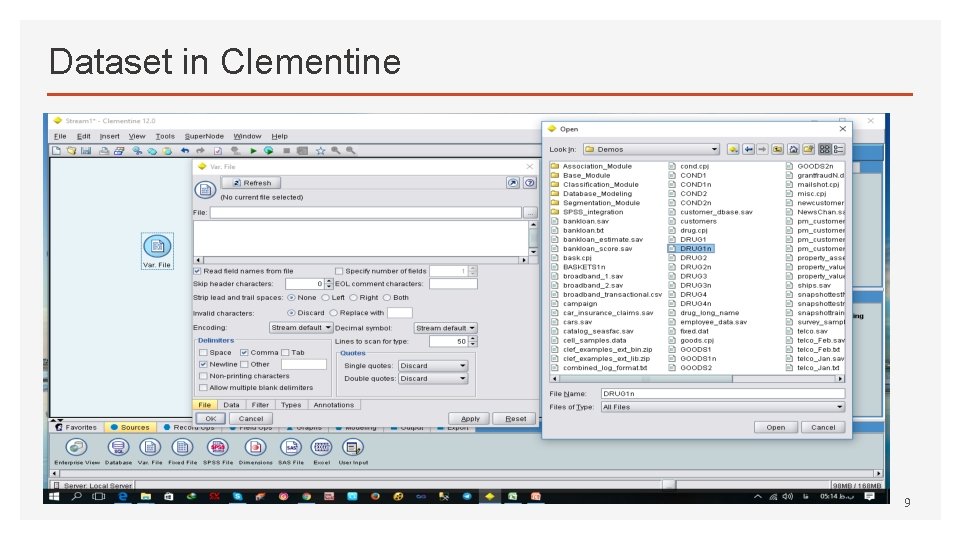Click the Undo arrow in toolbar
The width and height of the screenshot is (960, 540).
[185, 151]
